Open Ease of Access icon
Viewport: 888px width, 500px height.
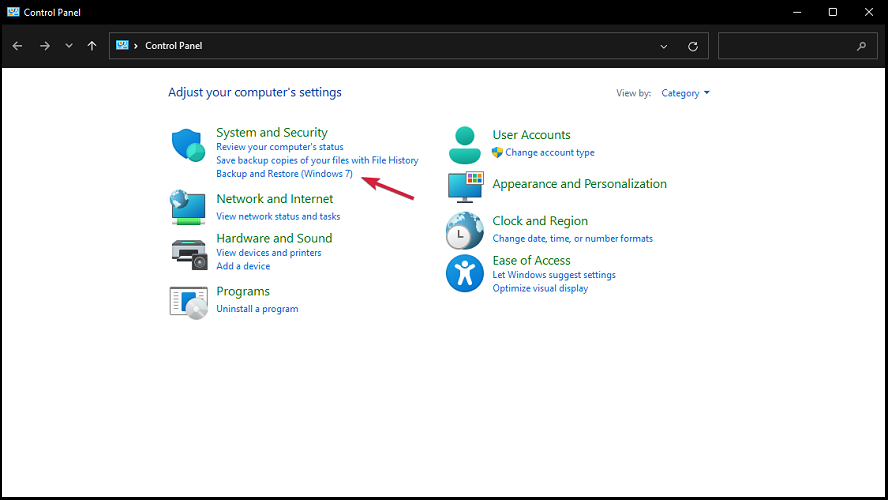[464, 273]
